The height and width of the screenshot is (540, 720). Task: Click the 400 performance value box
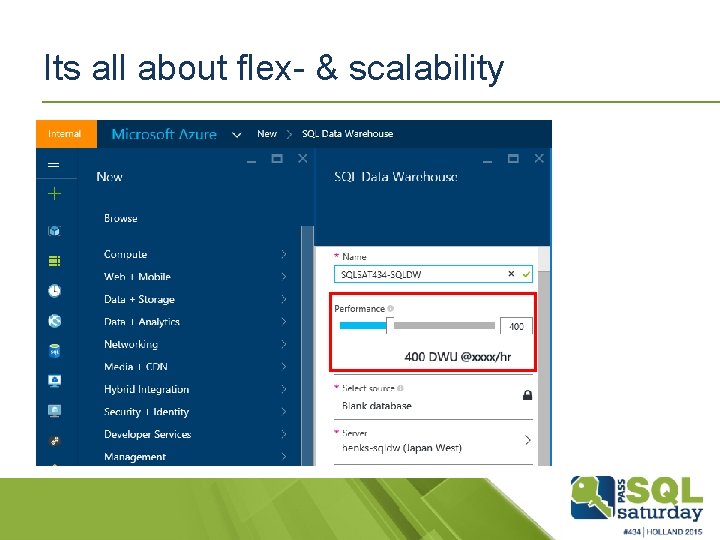click(516, 326)
